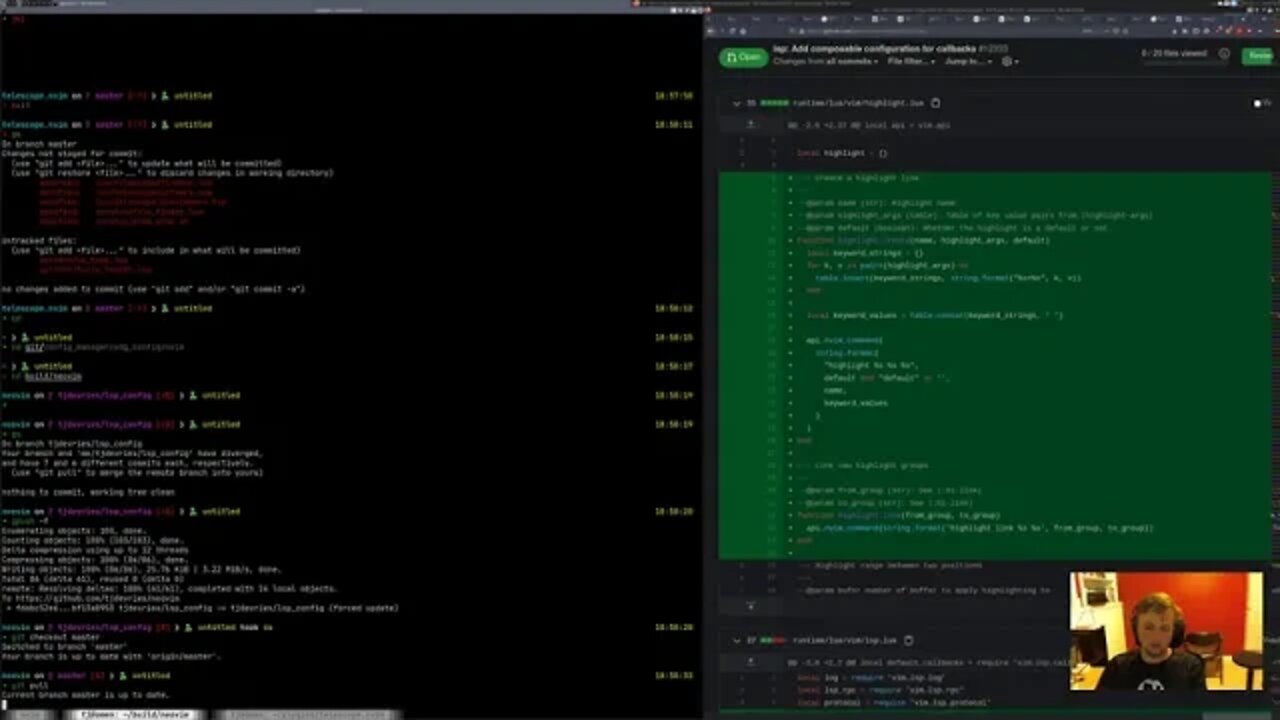Screen dimensions: 1280x720
Task: Click the pull request title text
Action: pos(874,47)
